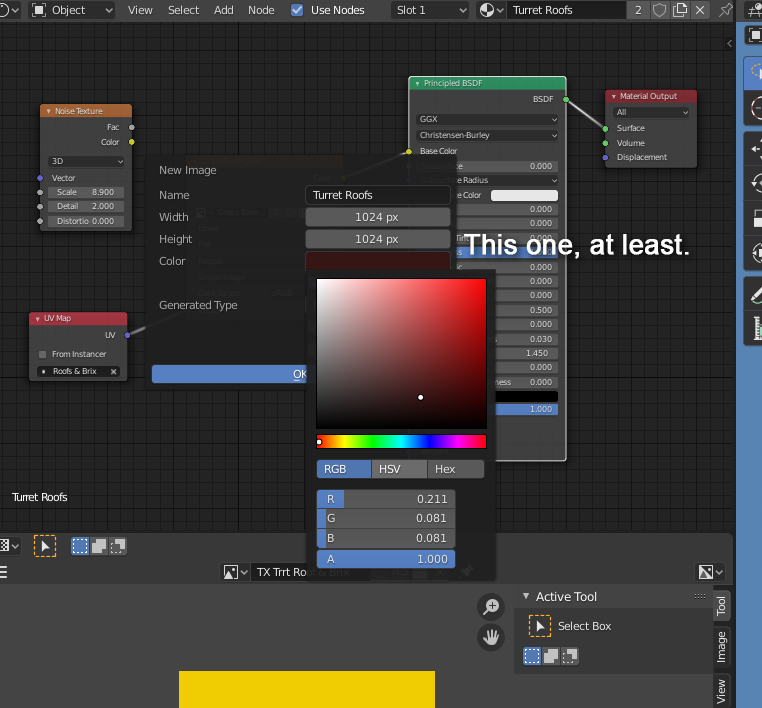Screen dimensions: 762x708
Task: Click the color picker saturation-value square
Action: point(401,353)
